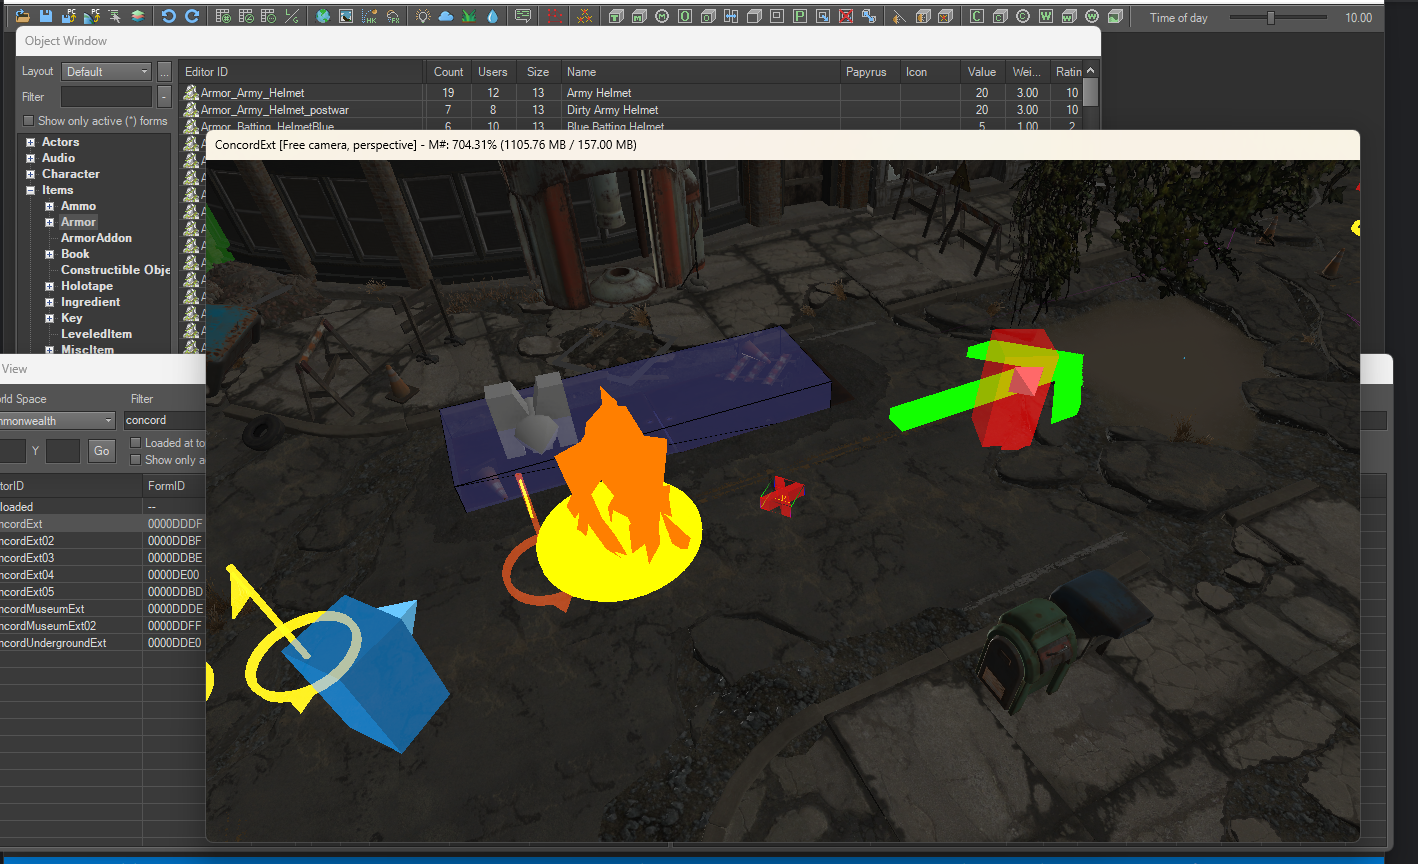Expand the Audio tree node
Image resolution: width=1418 pixels, height=864 pixels.
coord(31,158)
